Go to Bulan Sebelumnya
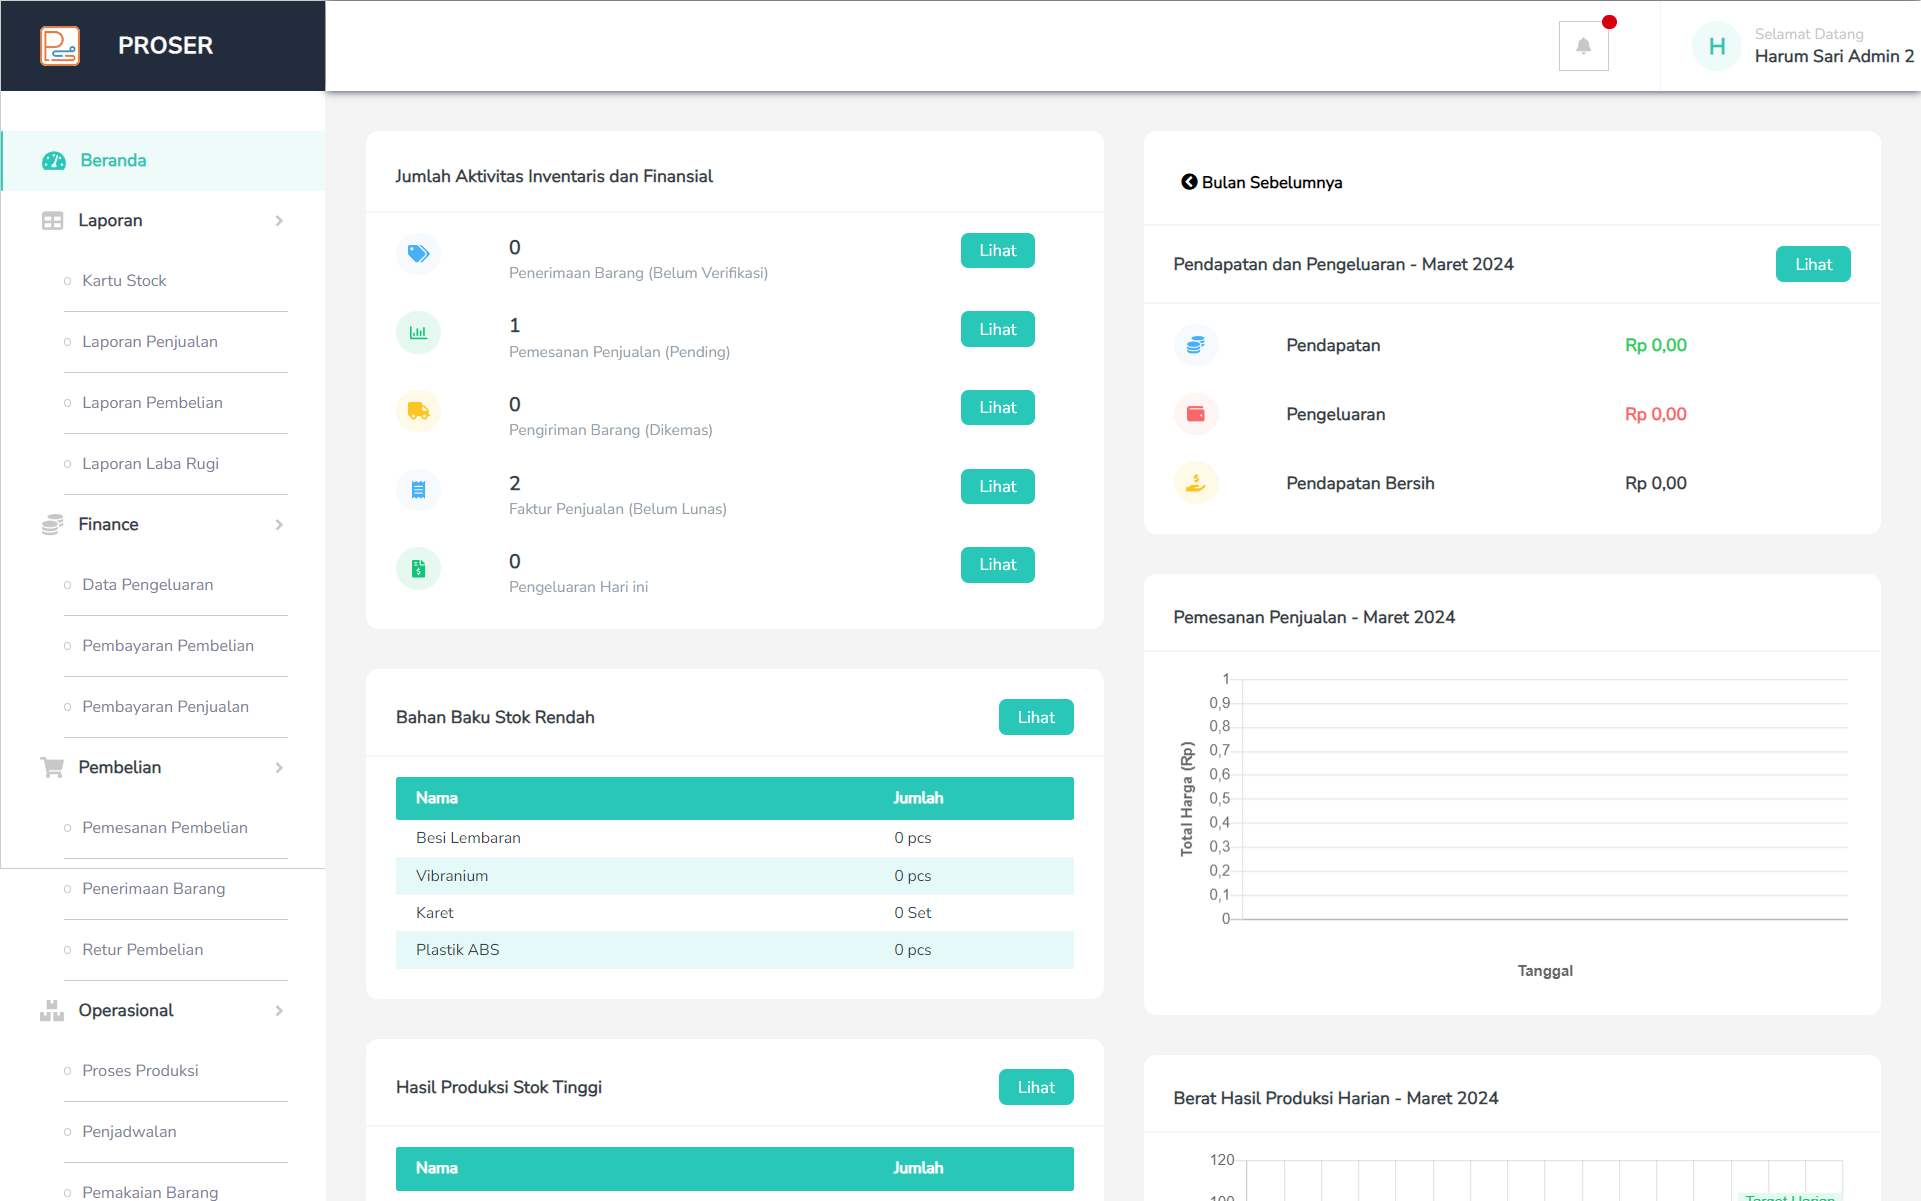The image size is (1921, 1201). pyautogui.click(x=1262, y=182)
